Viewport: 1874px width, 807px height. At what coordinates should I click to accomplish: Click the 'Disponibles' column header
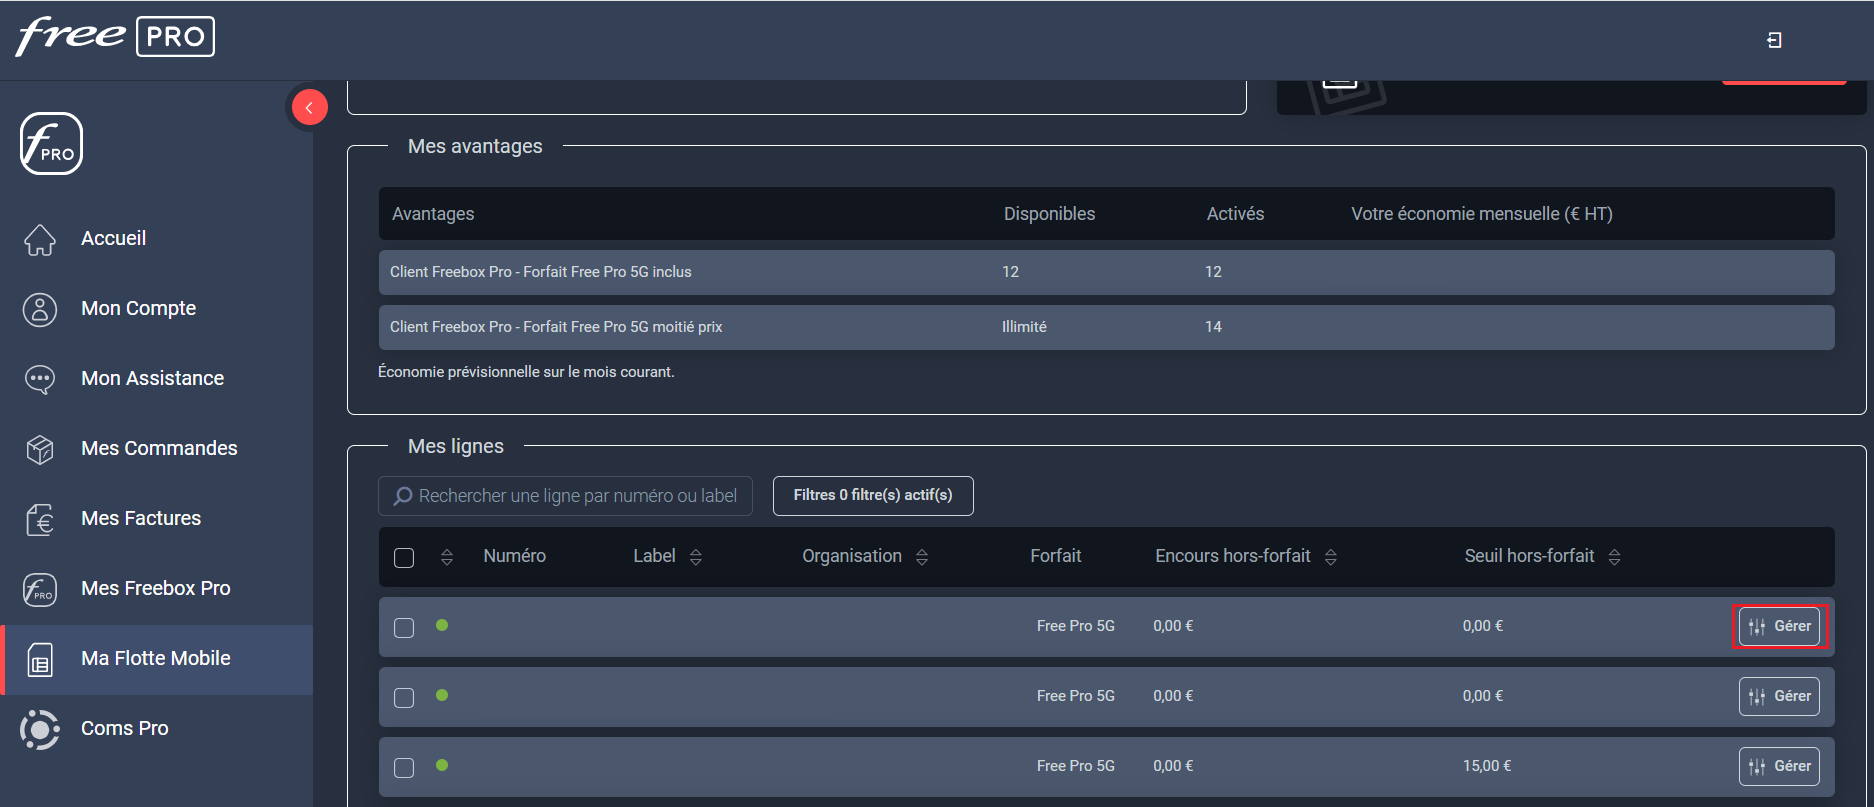1049,214
